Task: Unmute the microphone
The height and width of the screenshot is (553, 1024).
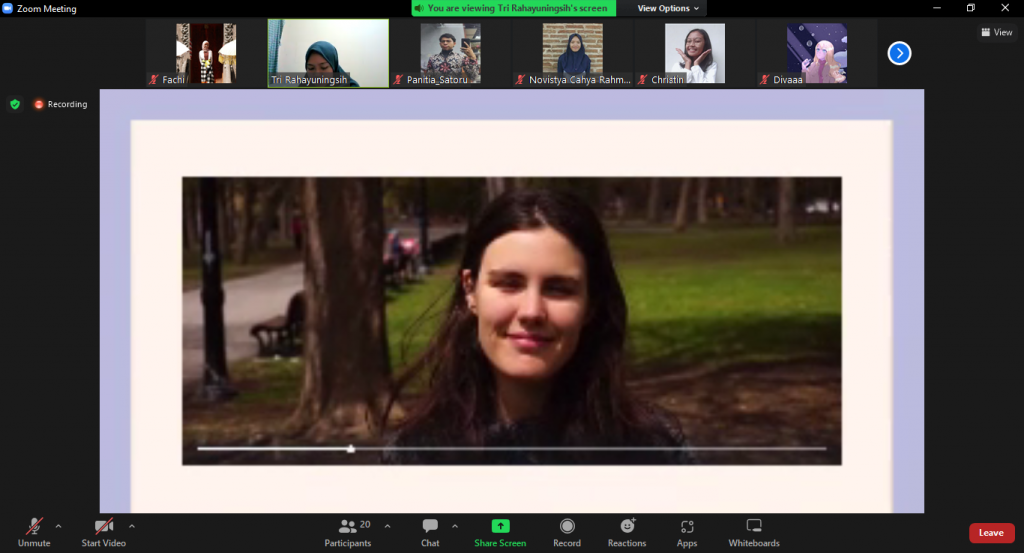Action: (34, 531)
